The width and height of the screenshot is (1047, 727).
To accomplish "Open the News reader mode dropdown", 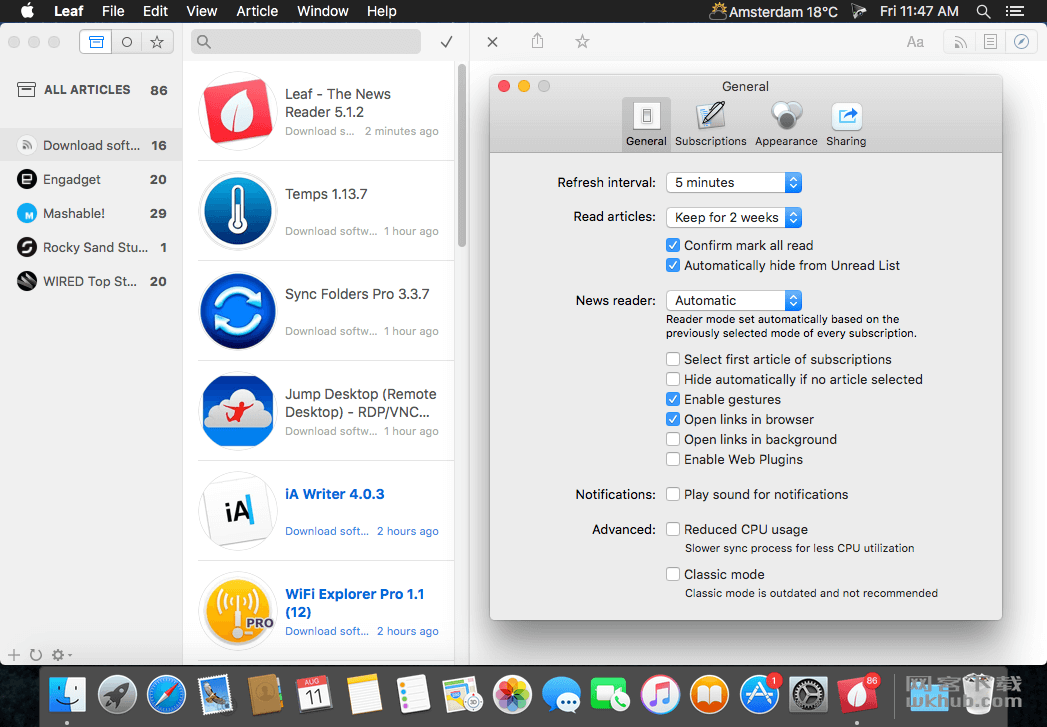I will point(734,300).
